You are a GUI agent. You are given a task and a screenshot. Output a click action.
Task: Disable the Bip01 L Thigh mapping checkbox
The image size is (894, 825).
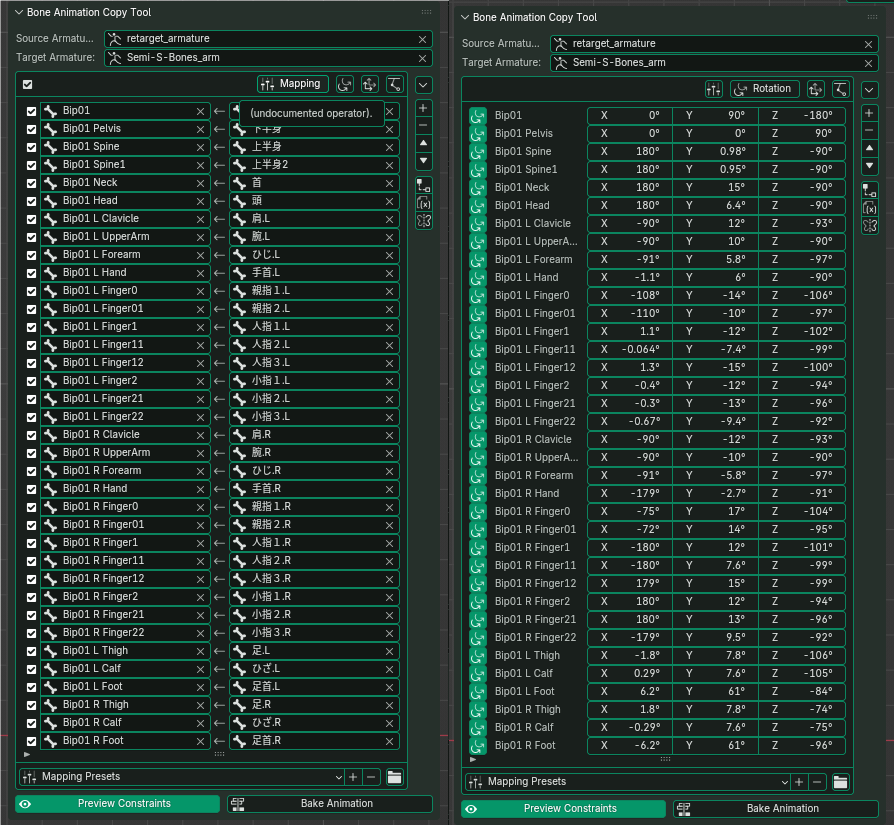coord(31,651)
